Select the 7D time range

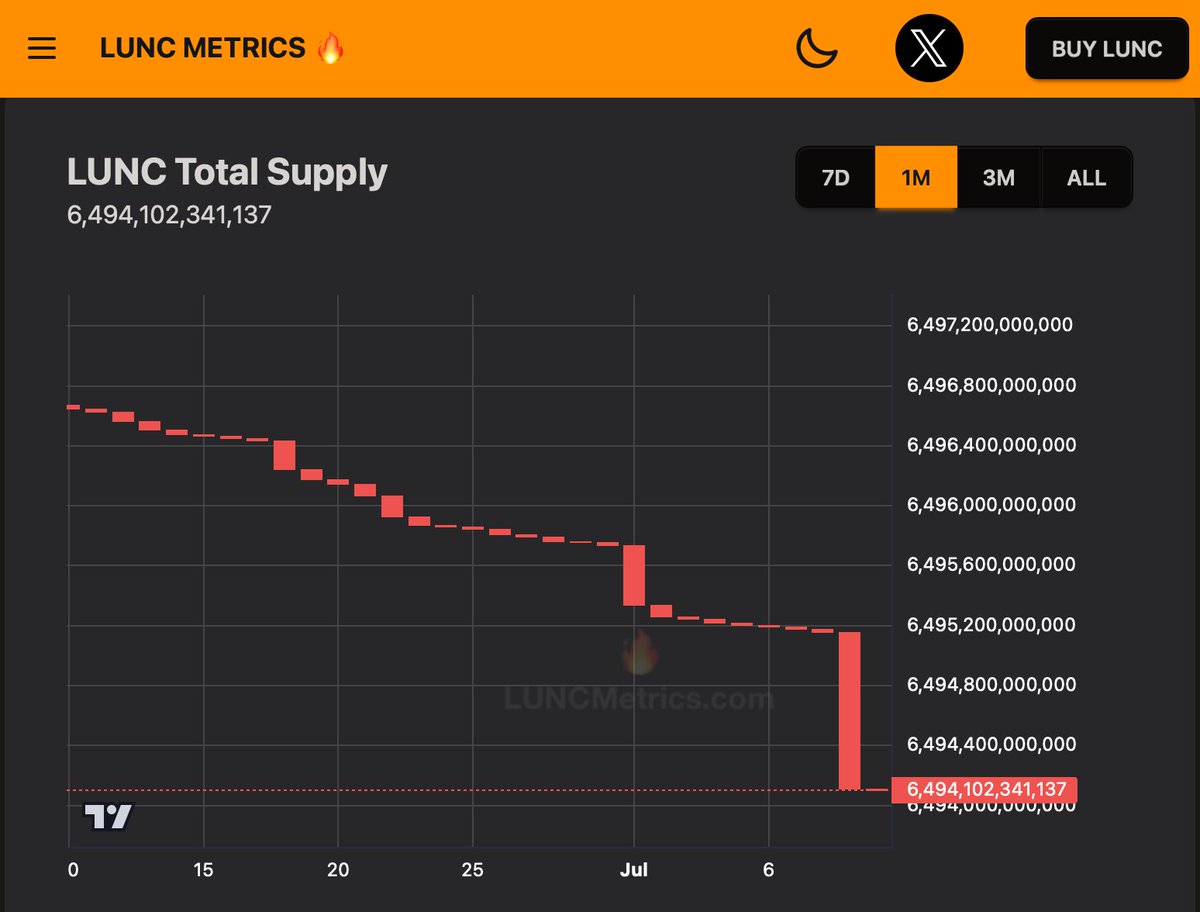pos(836,177)
